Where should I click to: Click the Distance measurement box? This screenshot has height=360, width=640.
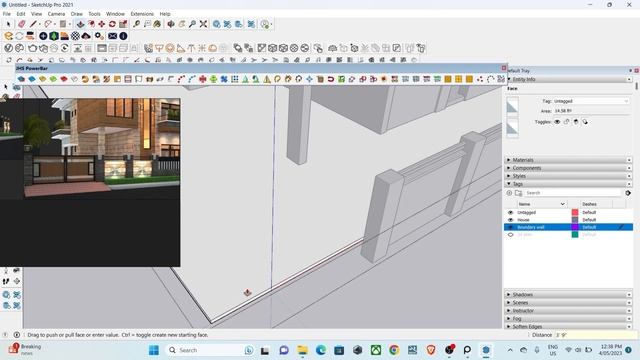click(595, 335)
